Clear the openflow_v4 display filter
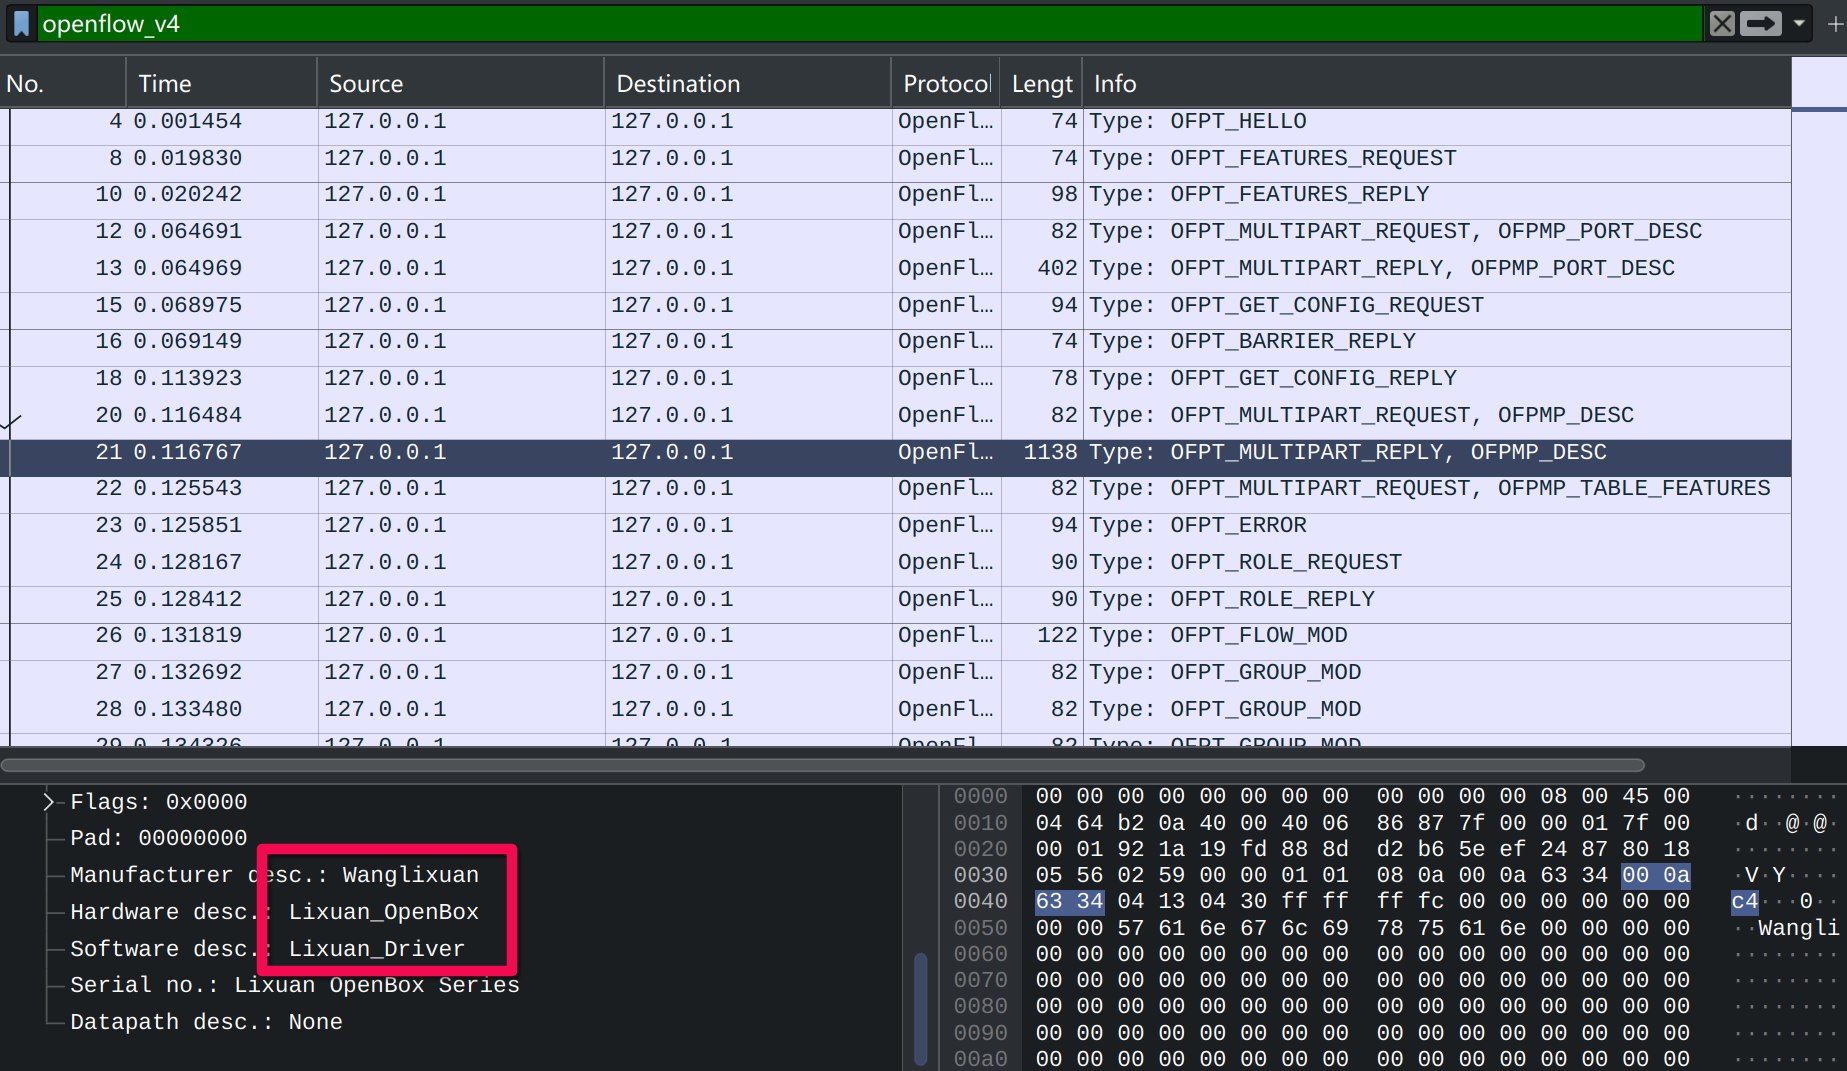The width and height of the screenshot is (1847, 1071). [1721, 23]
